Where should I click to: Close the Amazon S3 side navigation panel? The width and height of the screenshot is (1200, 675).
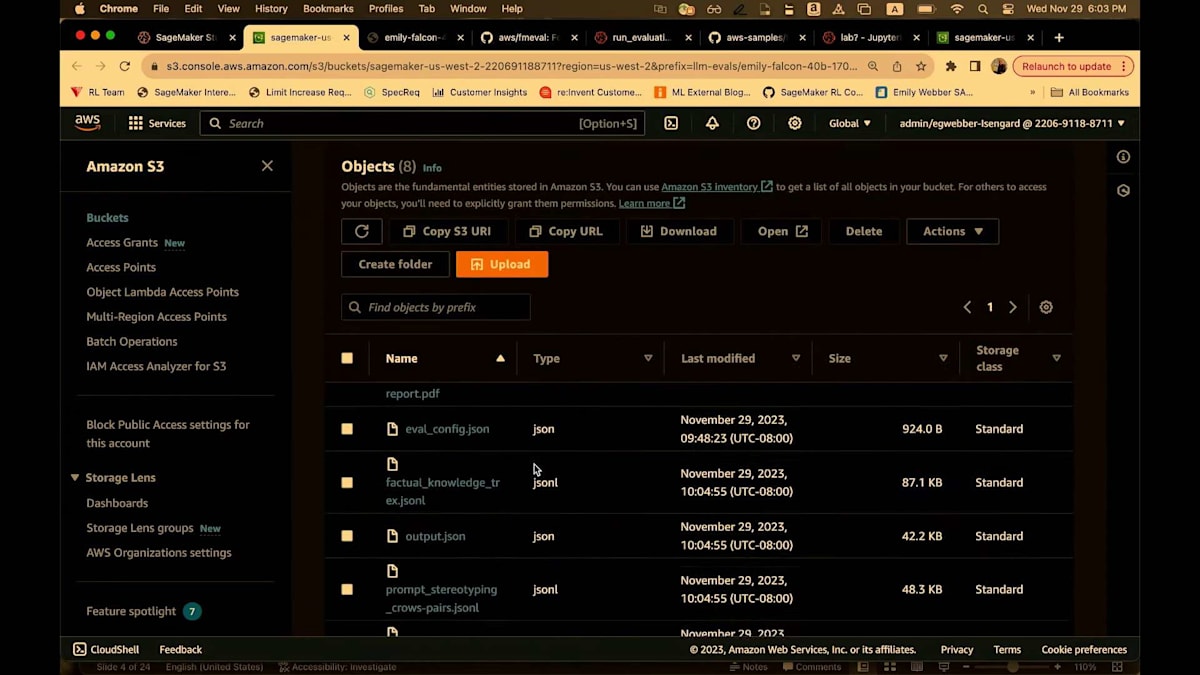267,166
